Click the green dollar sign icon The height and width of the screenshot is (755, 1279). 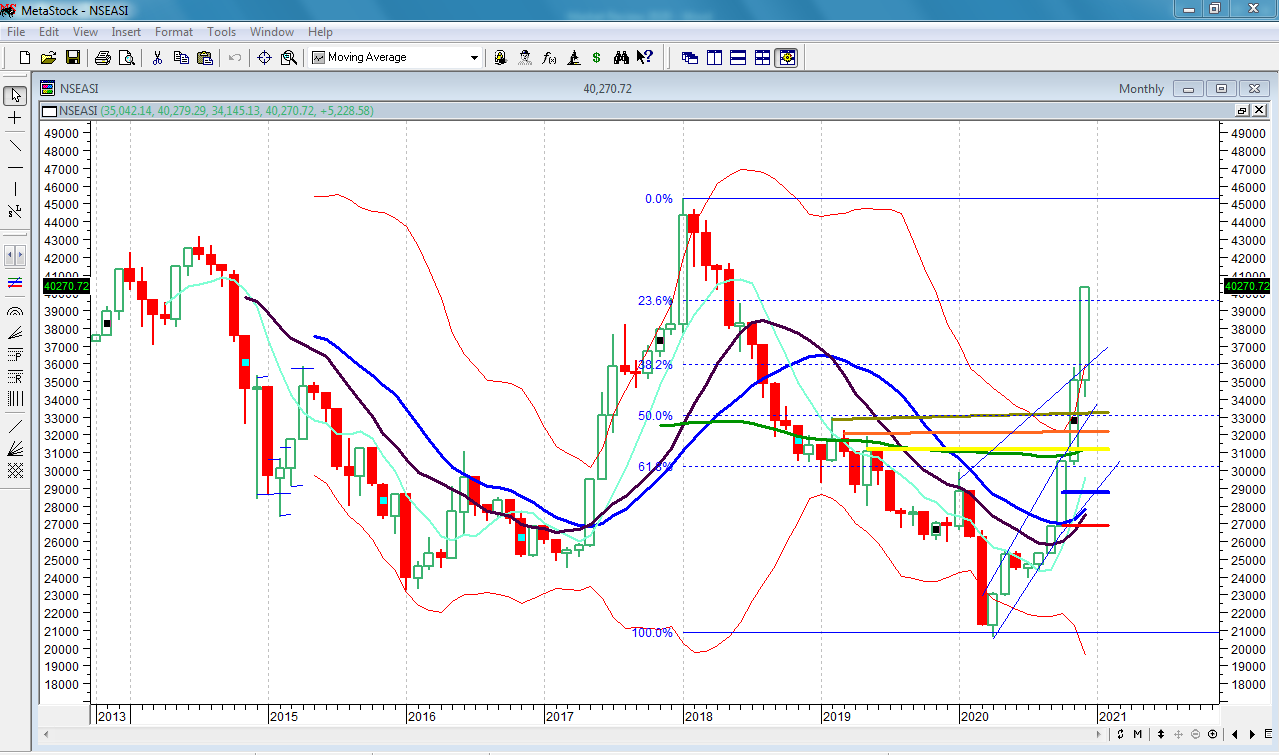point(596,58)
